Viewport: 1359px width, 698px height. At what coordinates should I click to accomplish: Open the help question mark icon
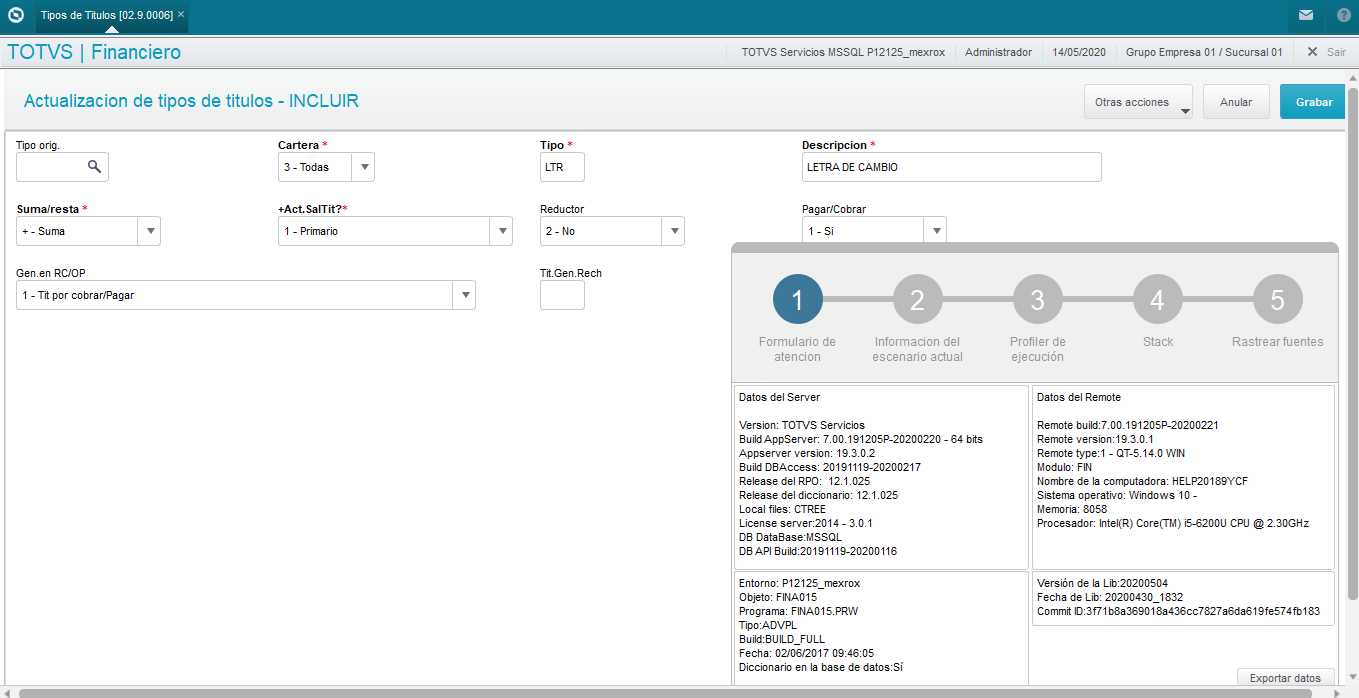(1343, 15)
